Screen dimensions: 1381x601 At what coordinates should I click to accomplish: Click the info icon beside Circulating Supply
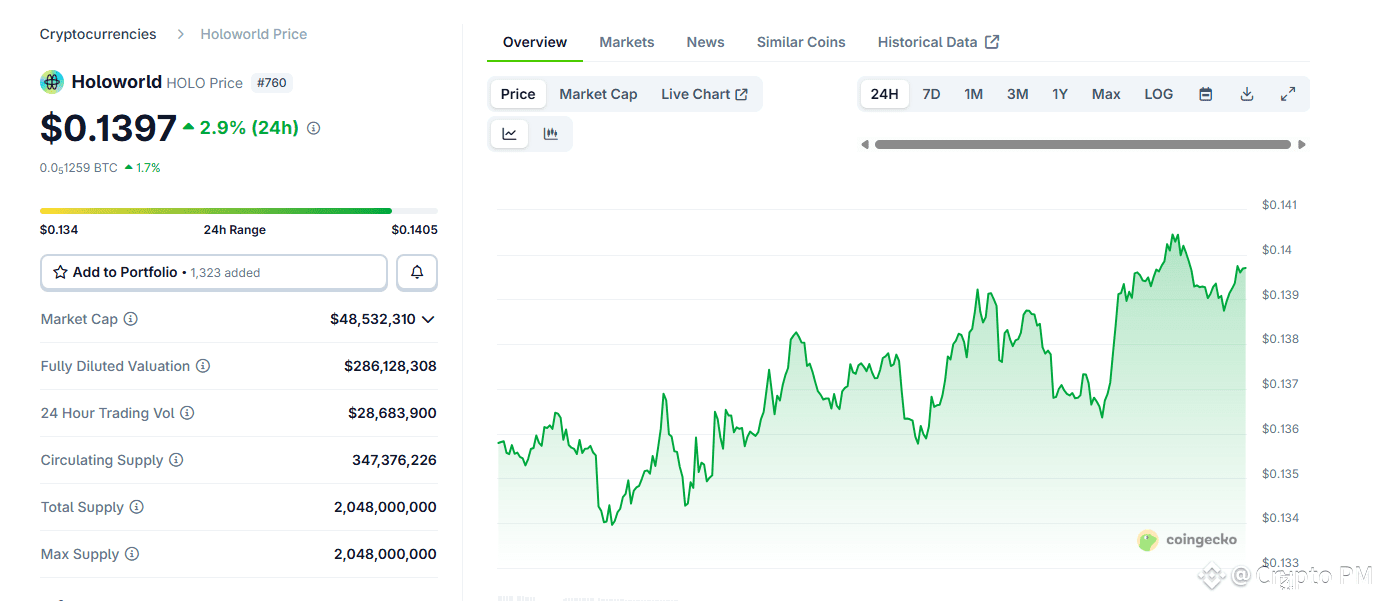click(x=176, y=460)
